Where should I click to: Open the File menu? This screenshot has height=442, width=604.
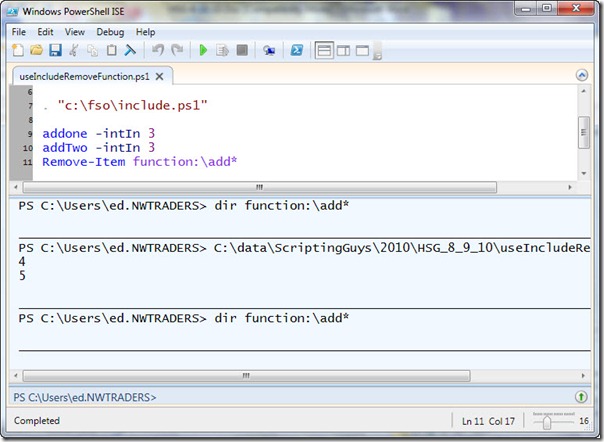click(18, 32)
